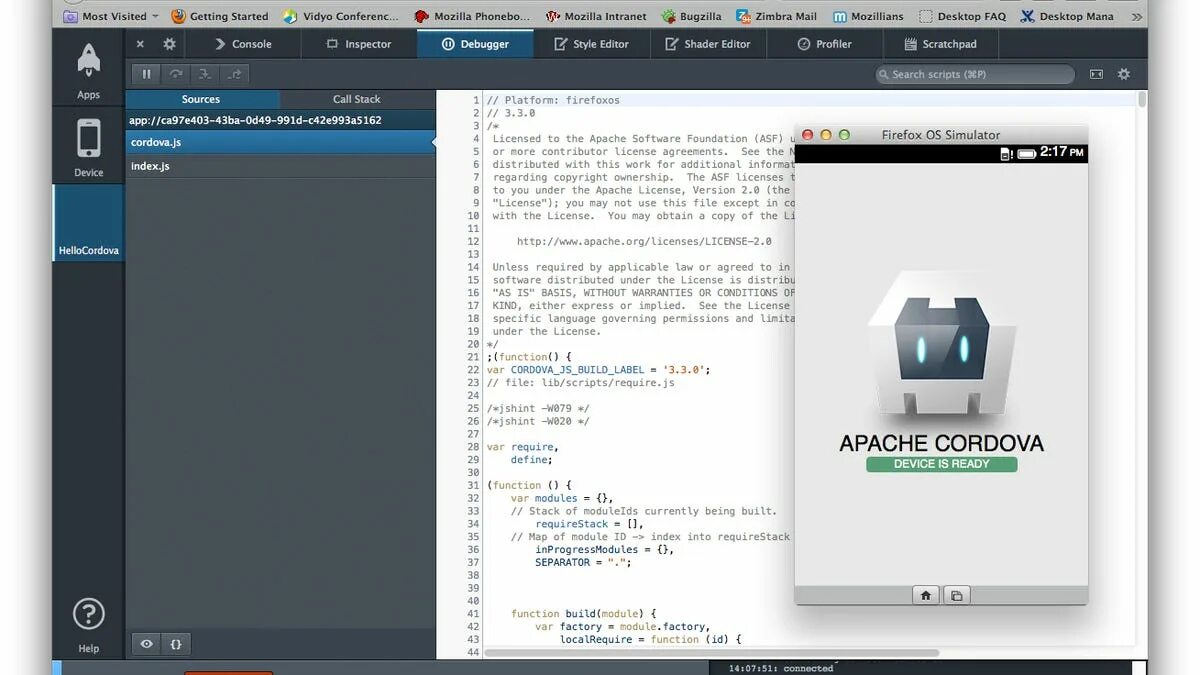Screen dimensions: 1200x675
Task: Tap DEVICE IS READY banner in Simulator
Action: point(941,464)
